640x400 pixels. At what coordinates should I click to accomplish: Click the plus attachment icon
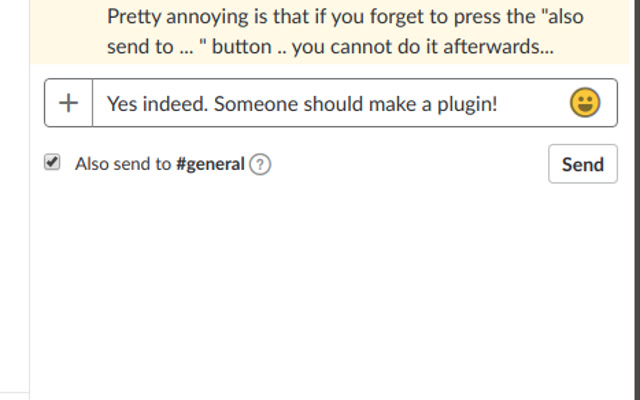69,103
